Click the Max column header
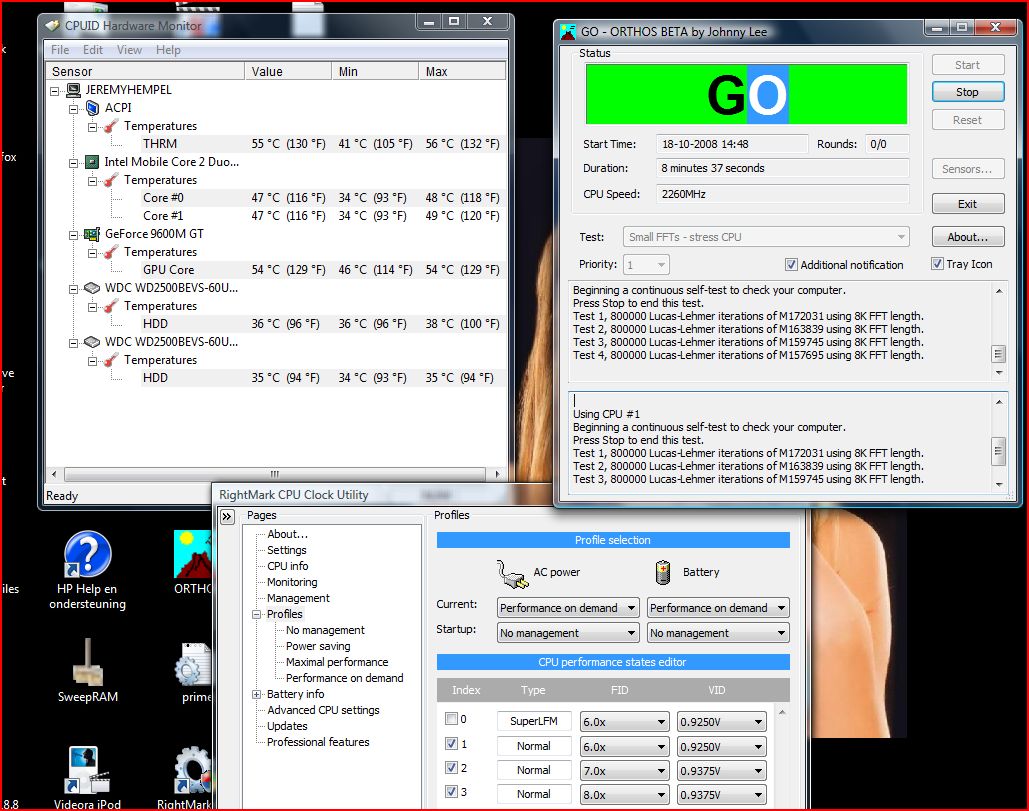Screen dimensions: 1029x811 point(462,71)
